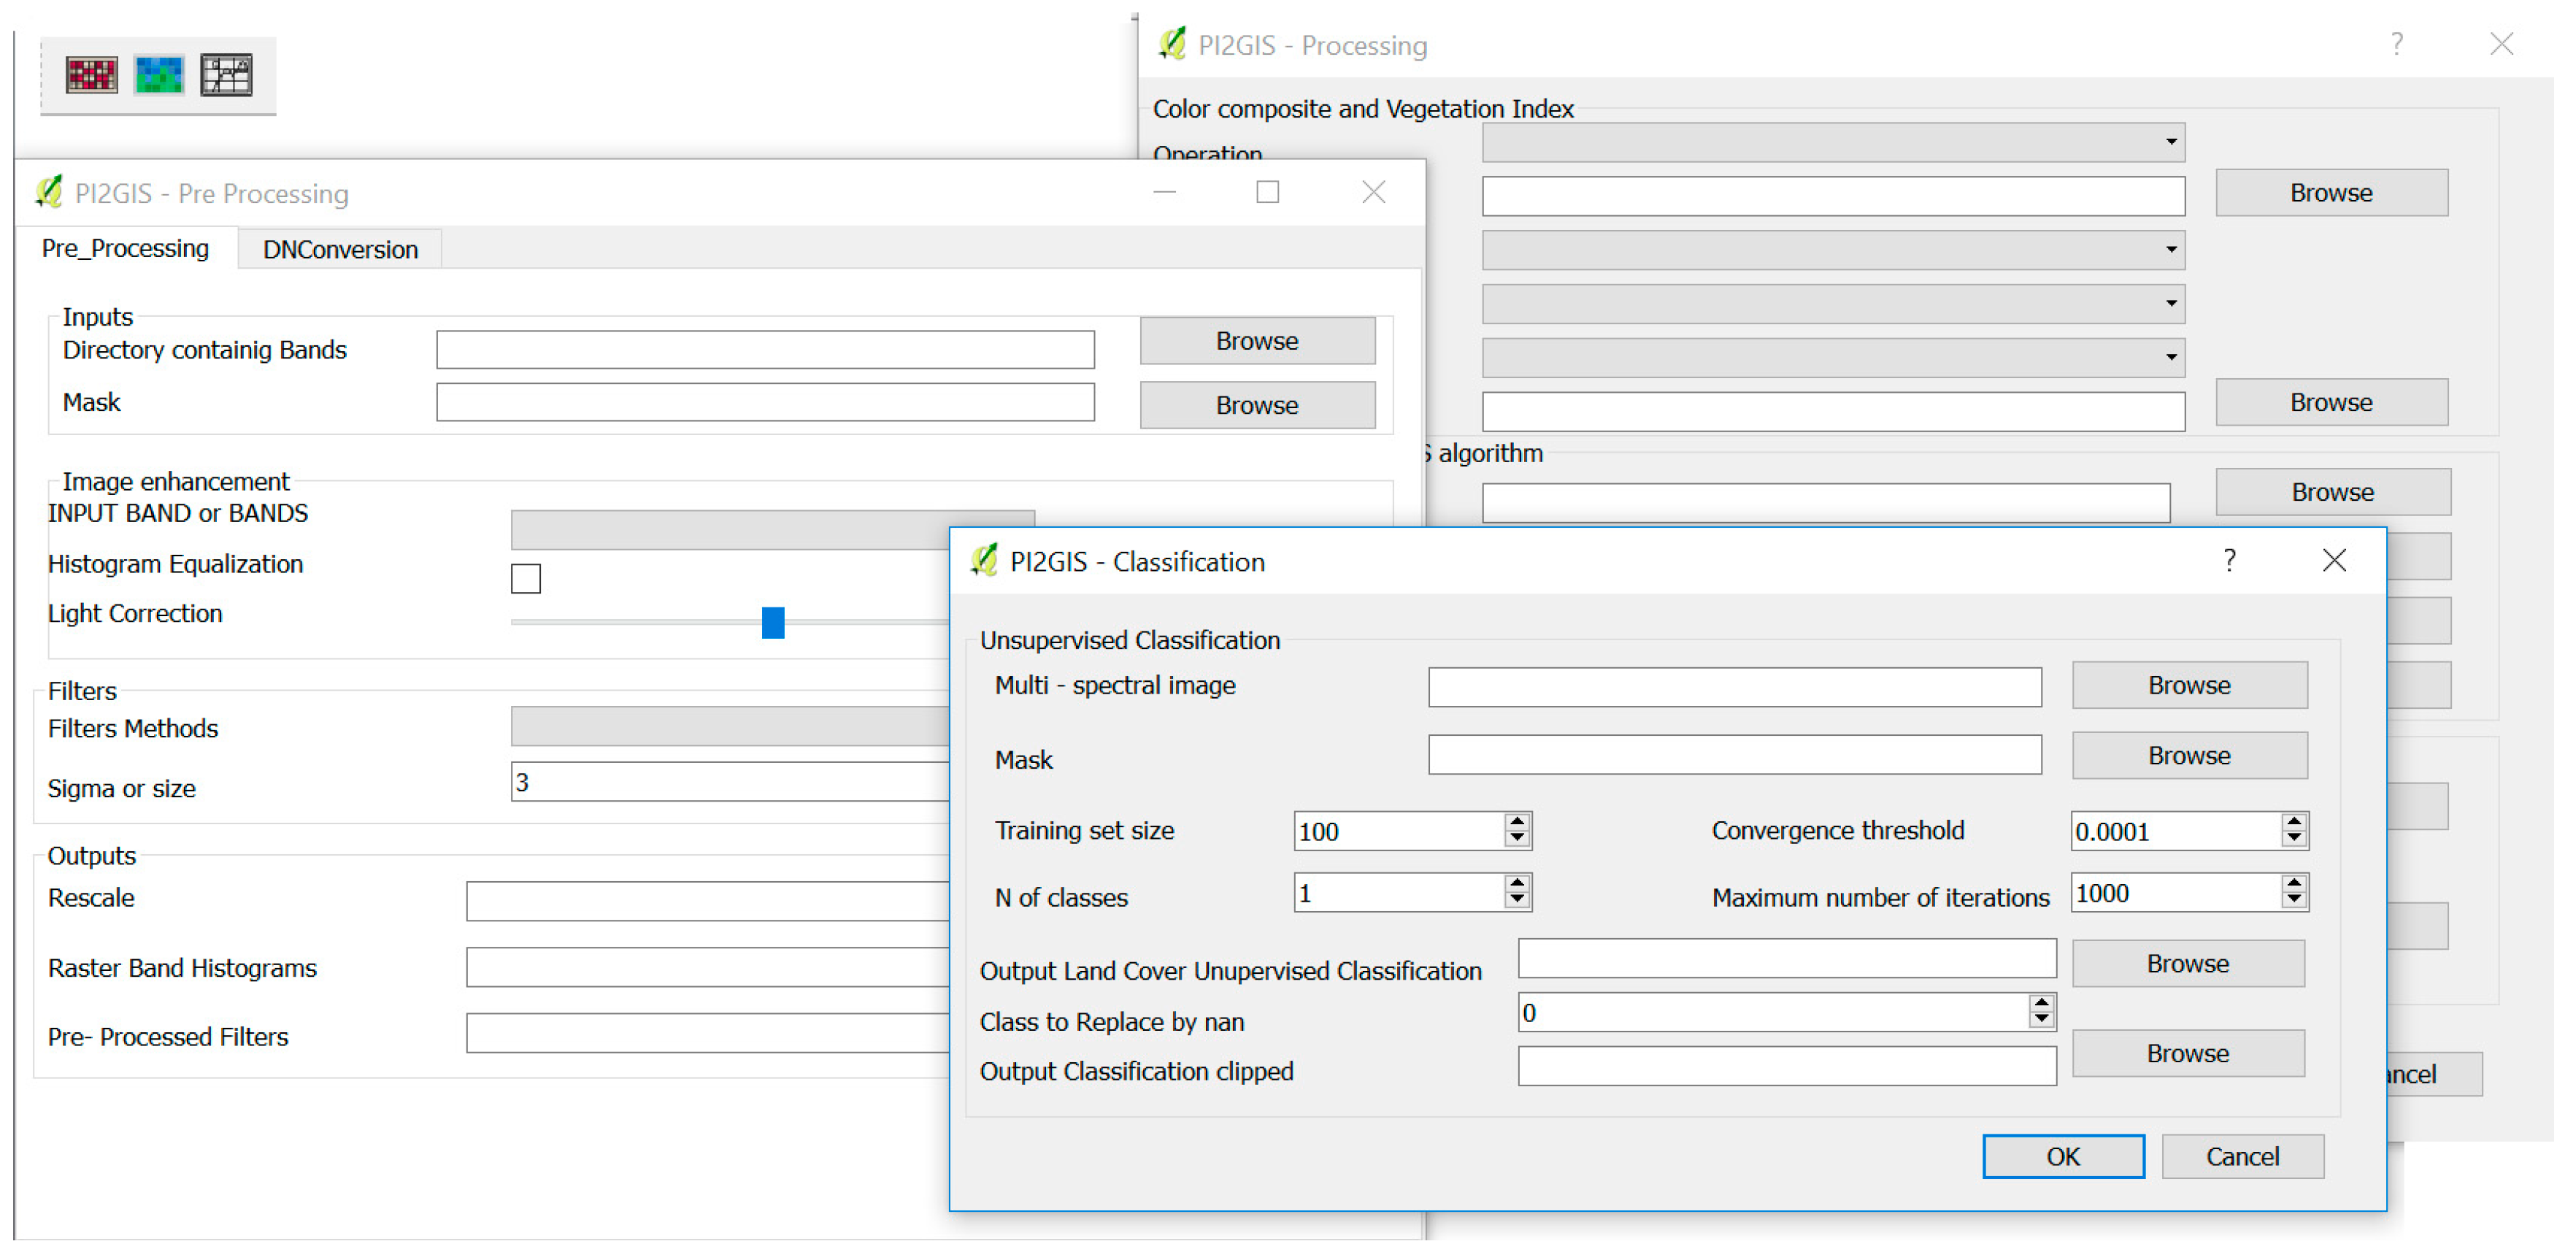Click the help question mark in Classification dialog
2576x1252 pixels.
click(2229, 561)
